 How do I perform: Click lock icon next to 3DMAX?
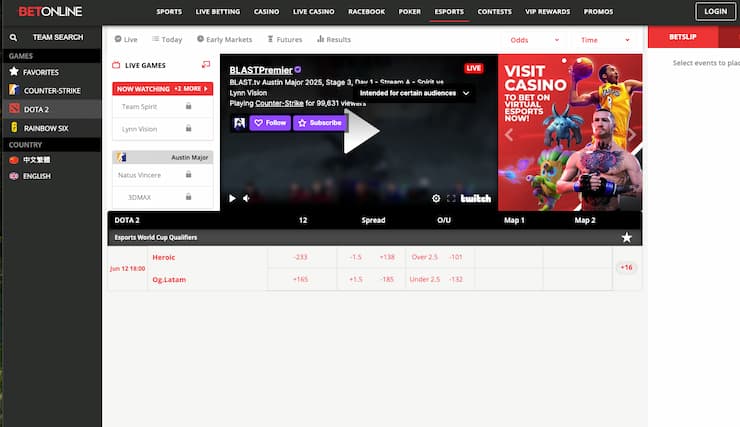188,197
